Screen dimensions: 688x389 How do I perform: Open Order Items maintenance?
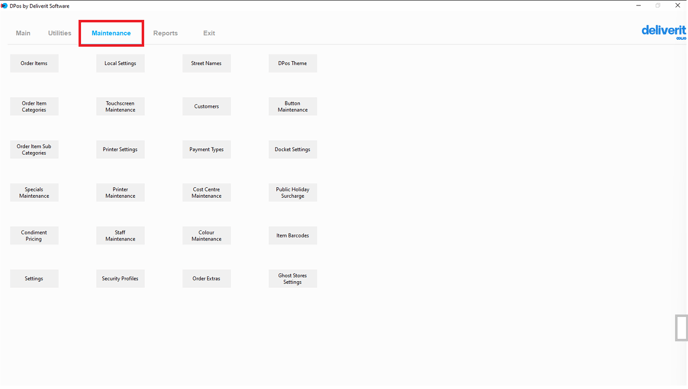coord(34,63)
